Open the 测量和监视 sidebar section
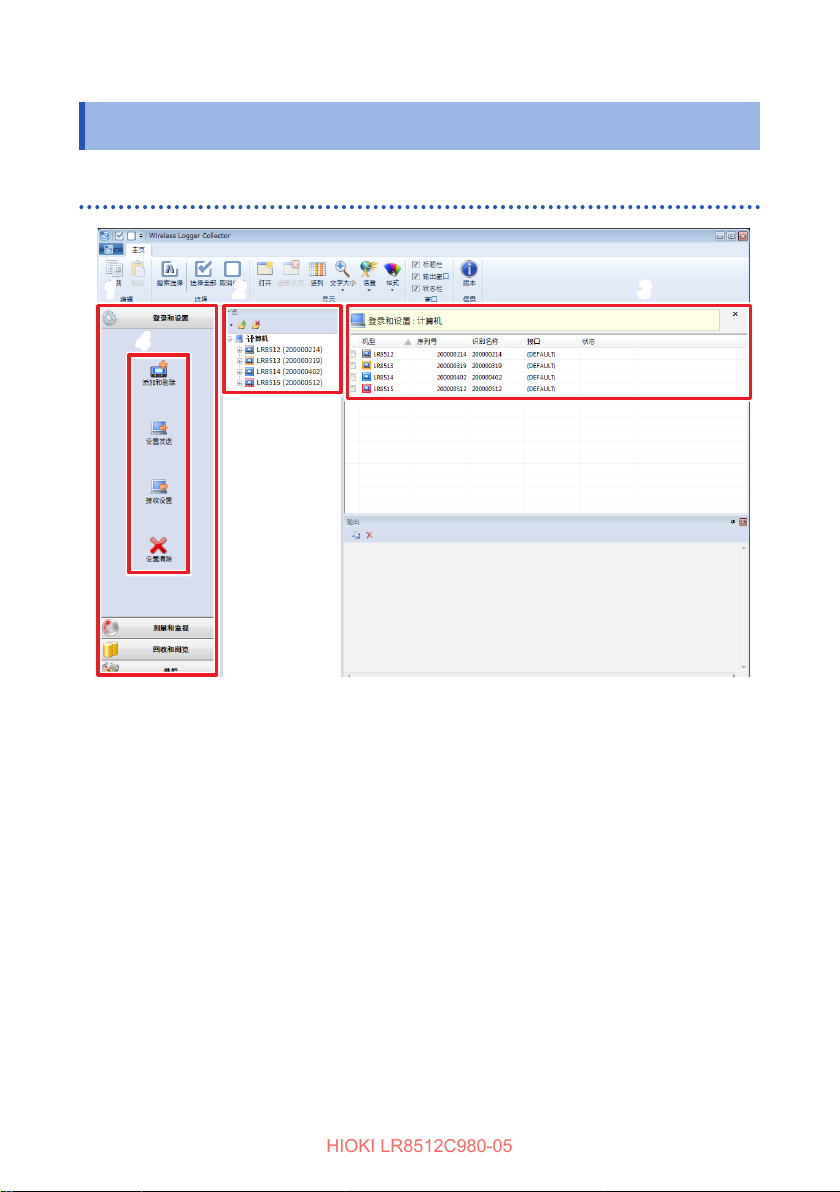Image resolution: width=840 pixels, height=1192 pixels. (x=158, y=628)
